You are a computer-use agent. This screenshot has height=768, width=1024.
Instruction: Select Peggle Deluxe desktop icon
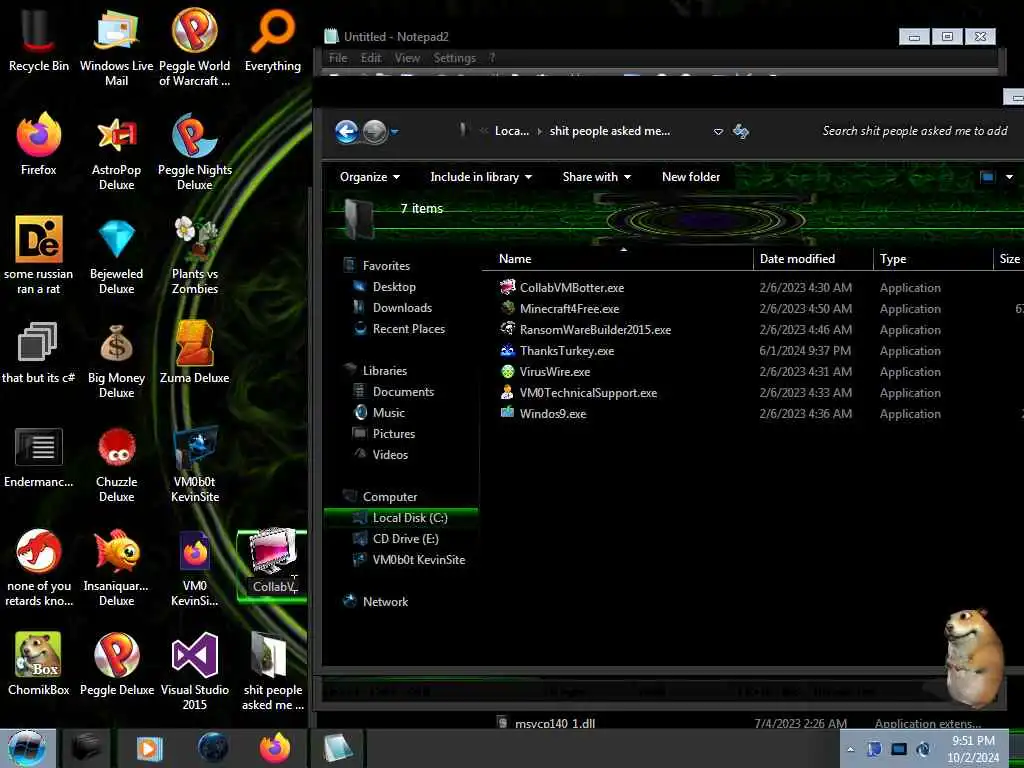(x=116, y=664)
